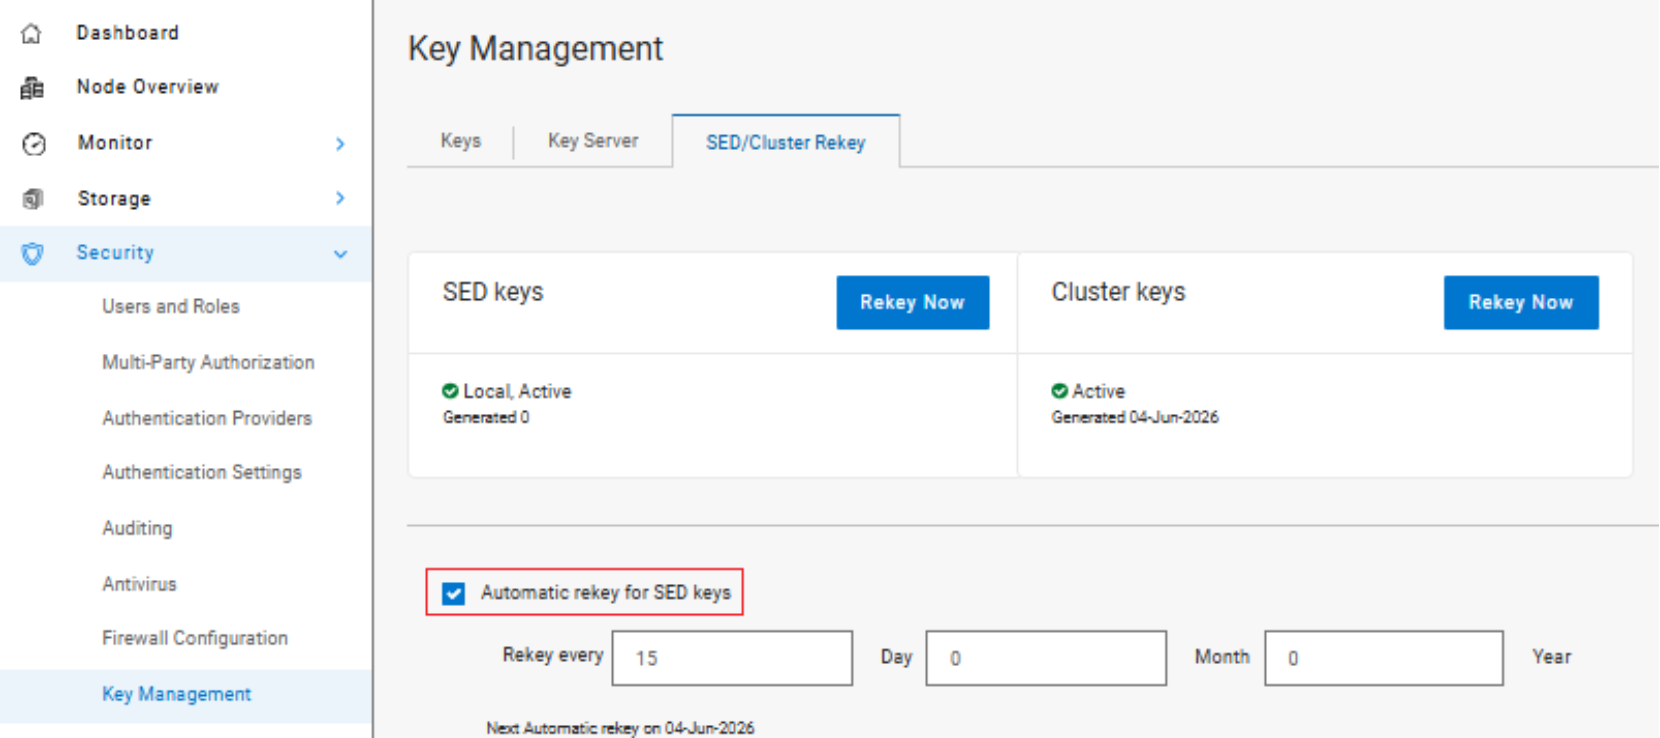The width and height of the screenshot is (1660, 738).
Task: Click the Dashboard home icon
Action: [x=32, y=34]
